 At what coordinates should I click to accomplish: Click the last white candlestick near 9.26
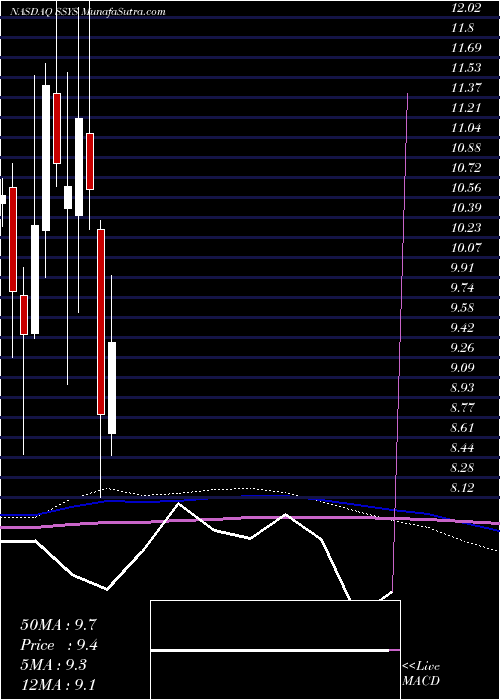click(112, 388)
